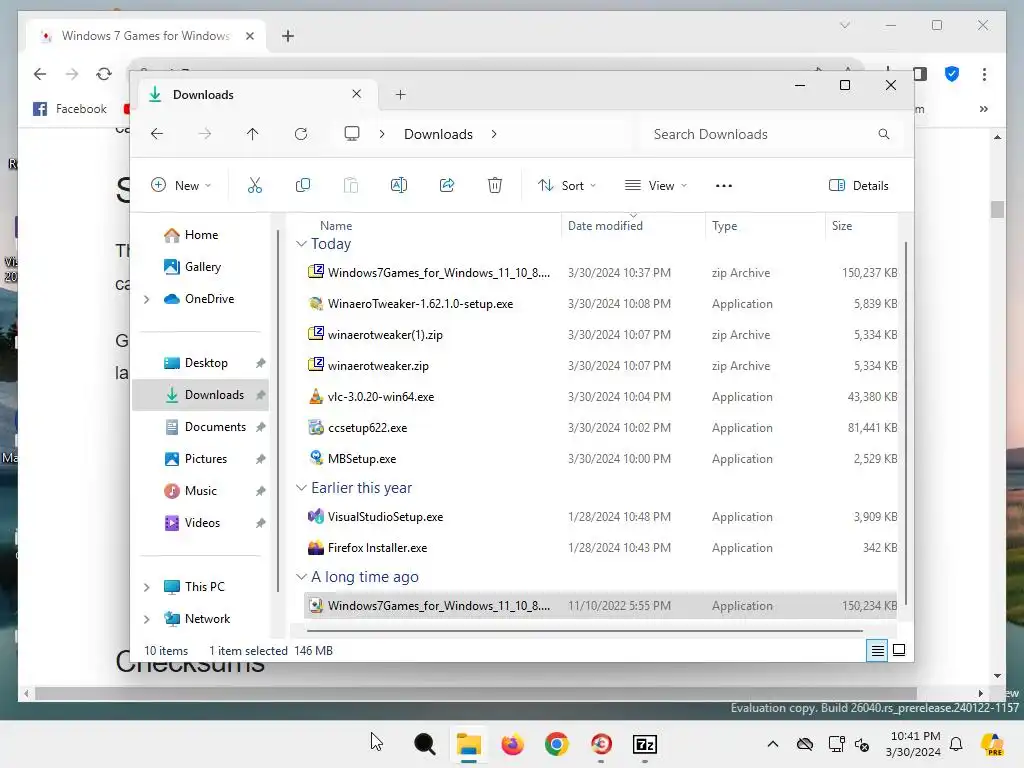
Task: Click Facebook bookmark in Chrome
Action: (70, 109)
